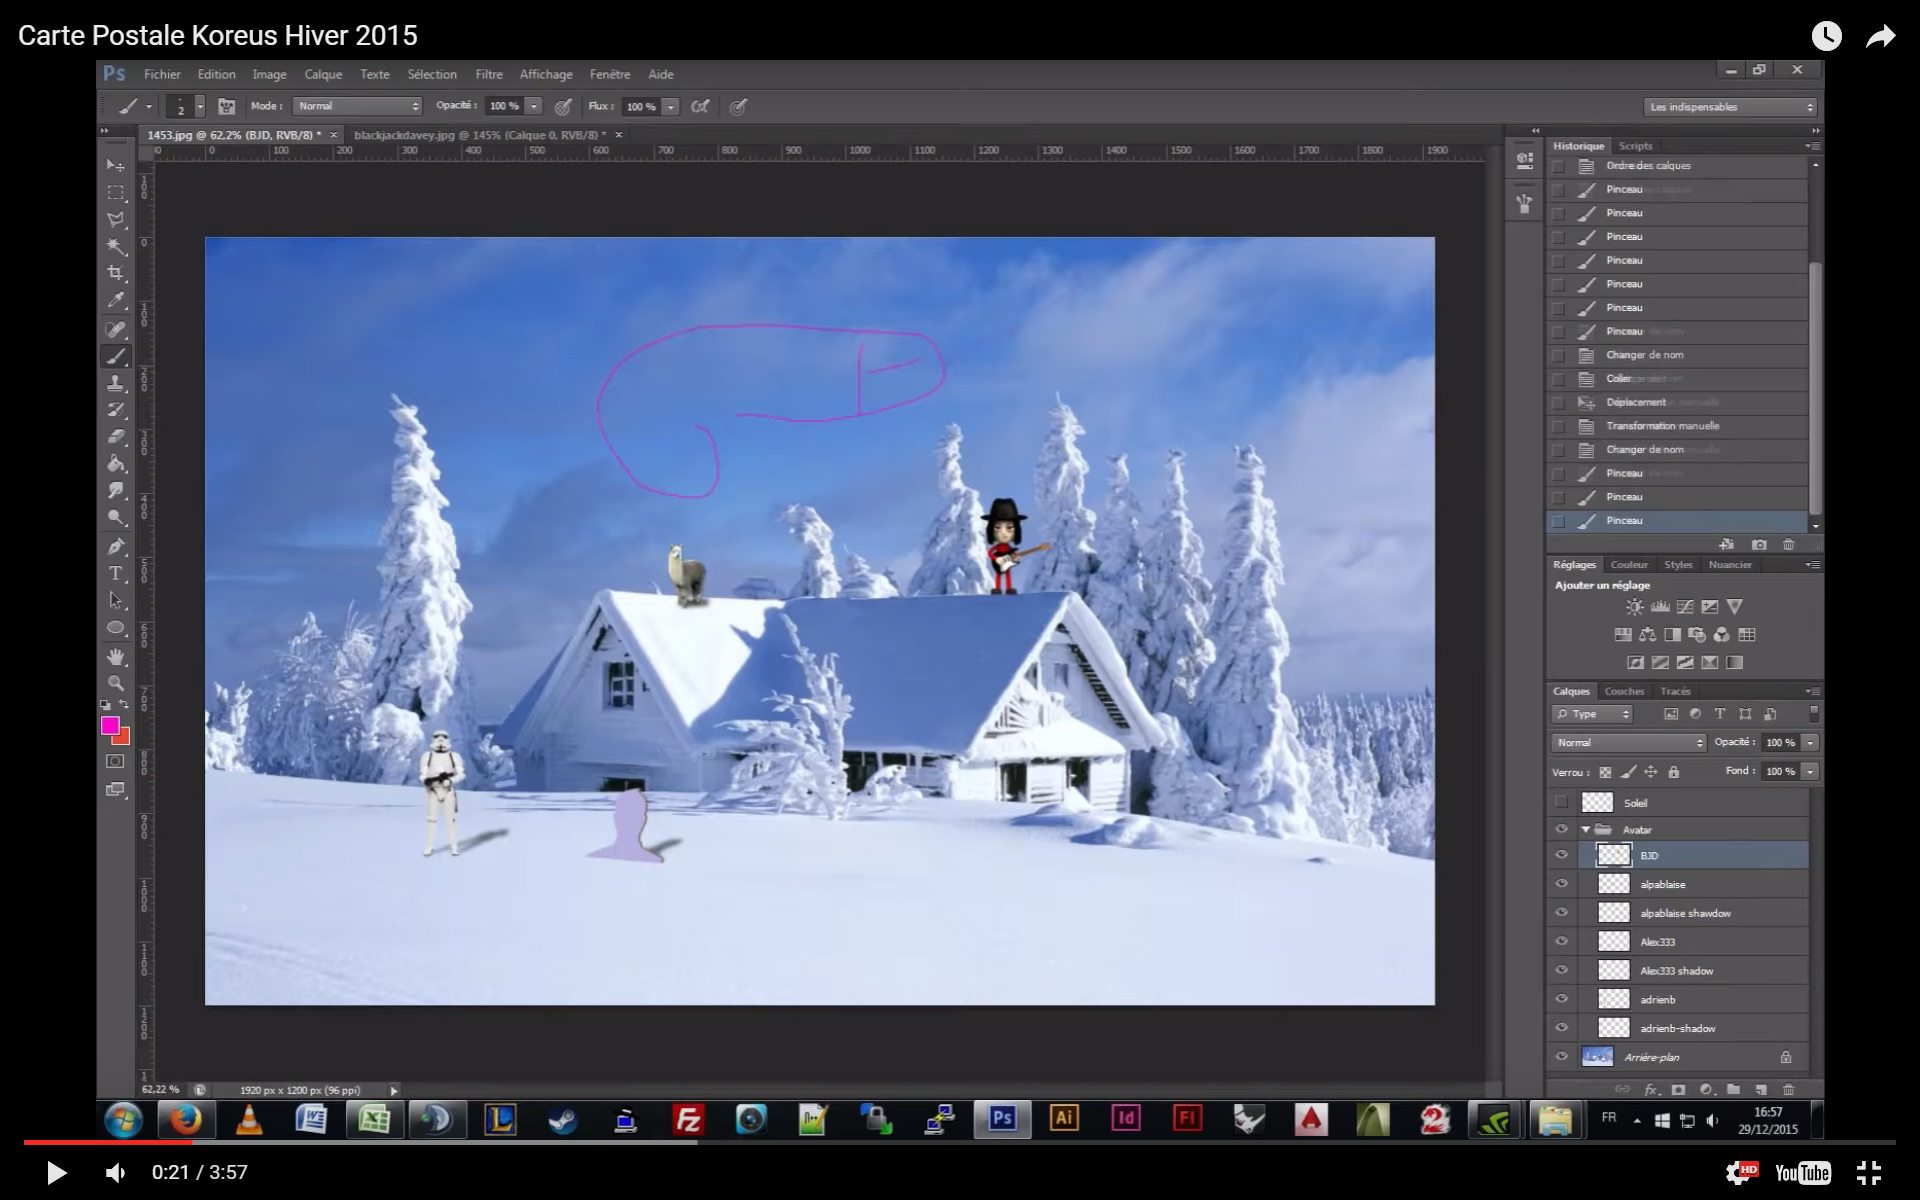Open the Filtre menu
Viewport: 1920px width, 1200px height.
point(489,74)
